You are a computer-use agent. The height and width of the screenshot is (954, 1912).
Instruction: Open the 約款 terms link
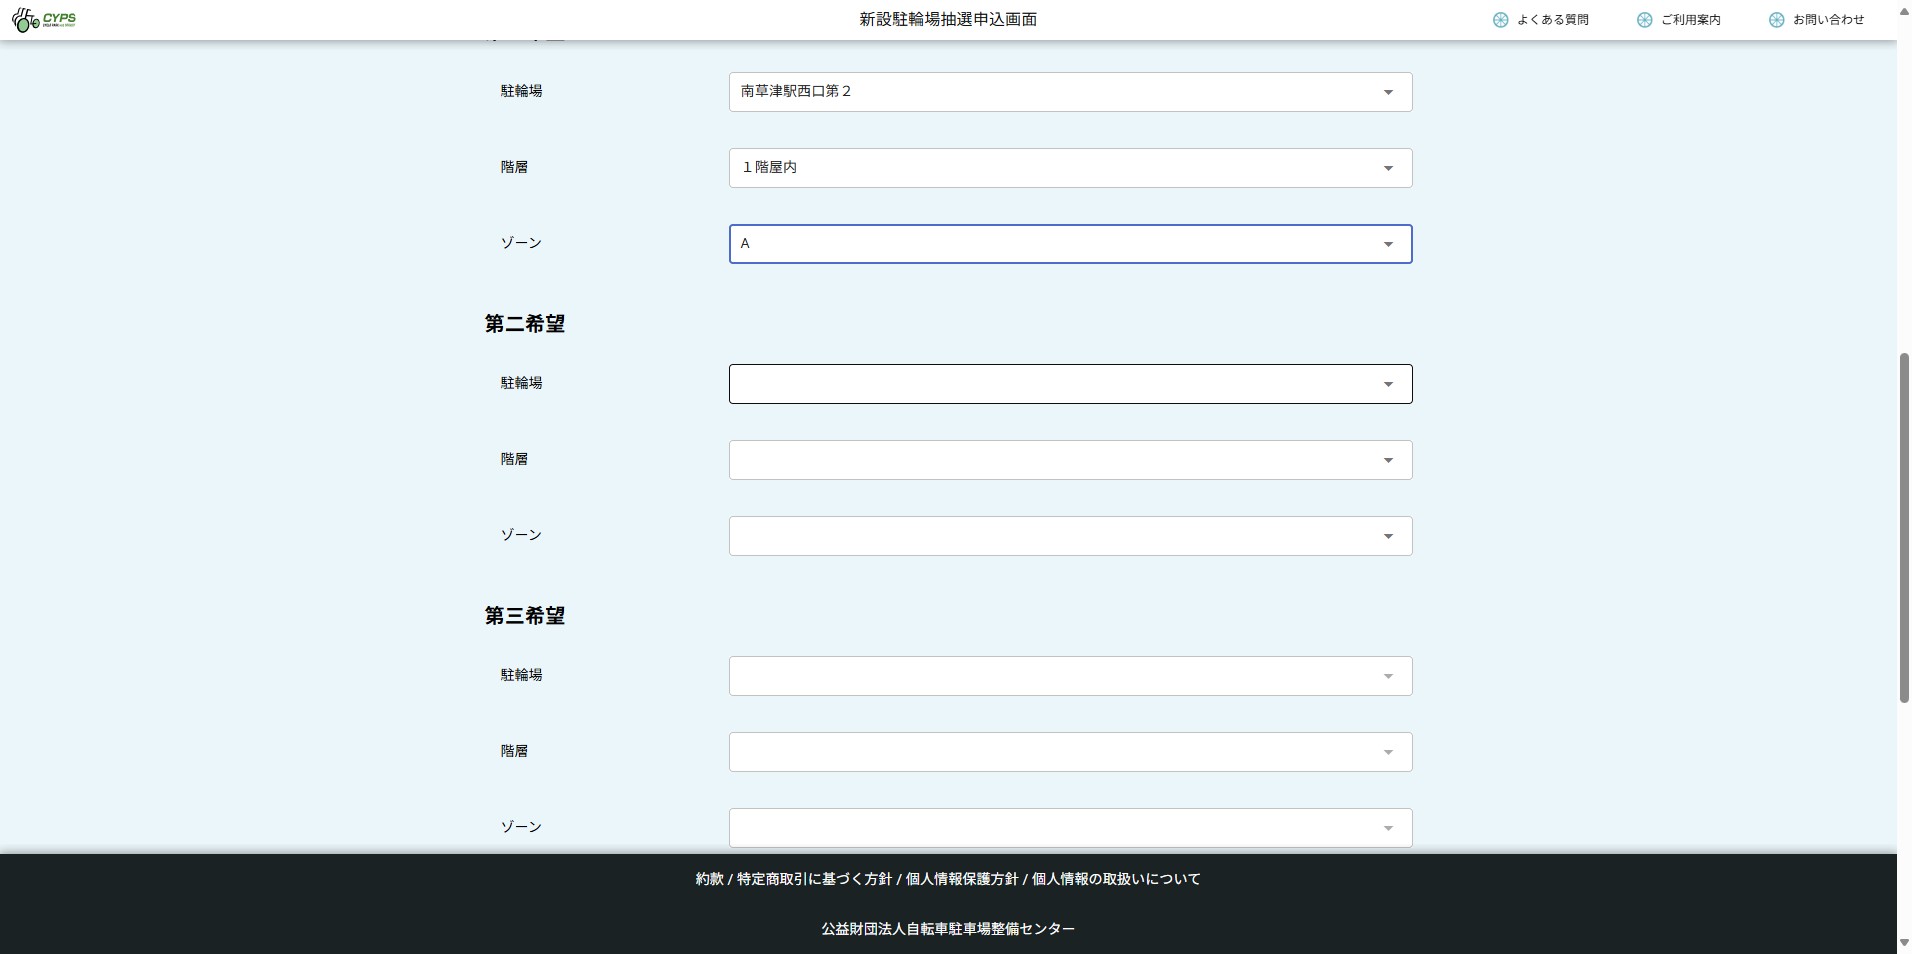click(709, 879)
